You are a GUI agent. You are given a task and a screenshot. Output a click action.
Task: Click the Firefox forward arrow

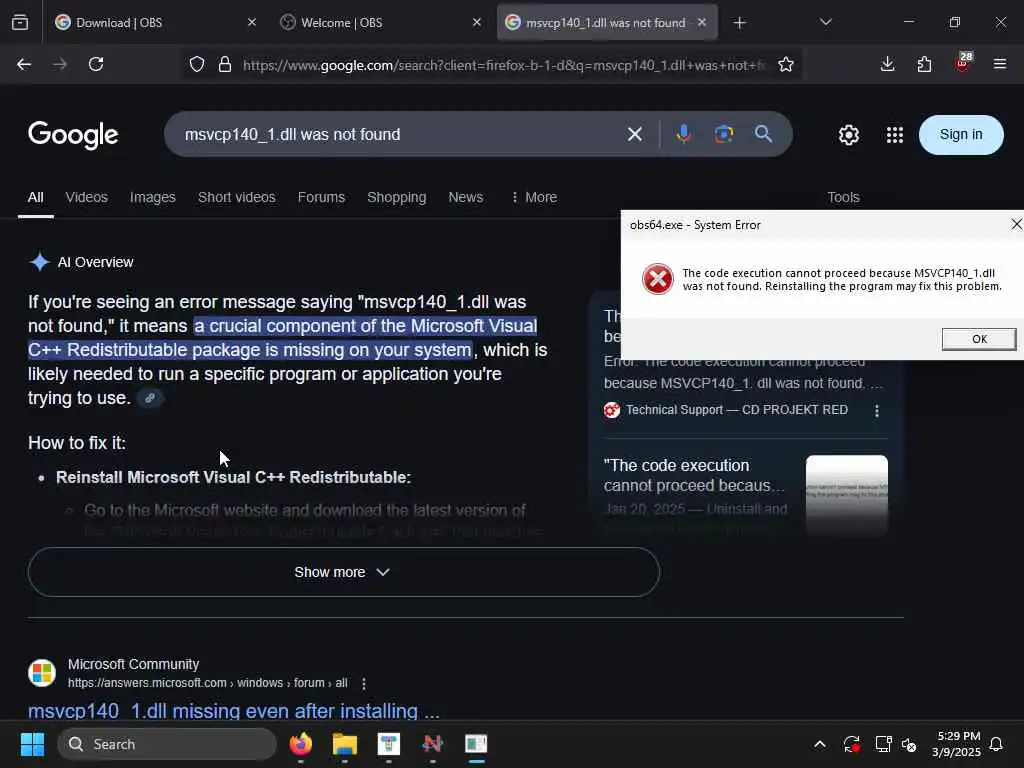60,64
